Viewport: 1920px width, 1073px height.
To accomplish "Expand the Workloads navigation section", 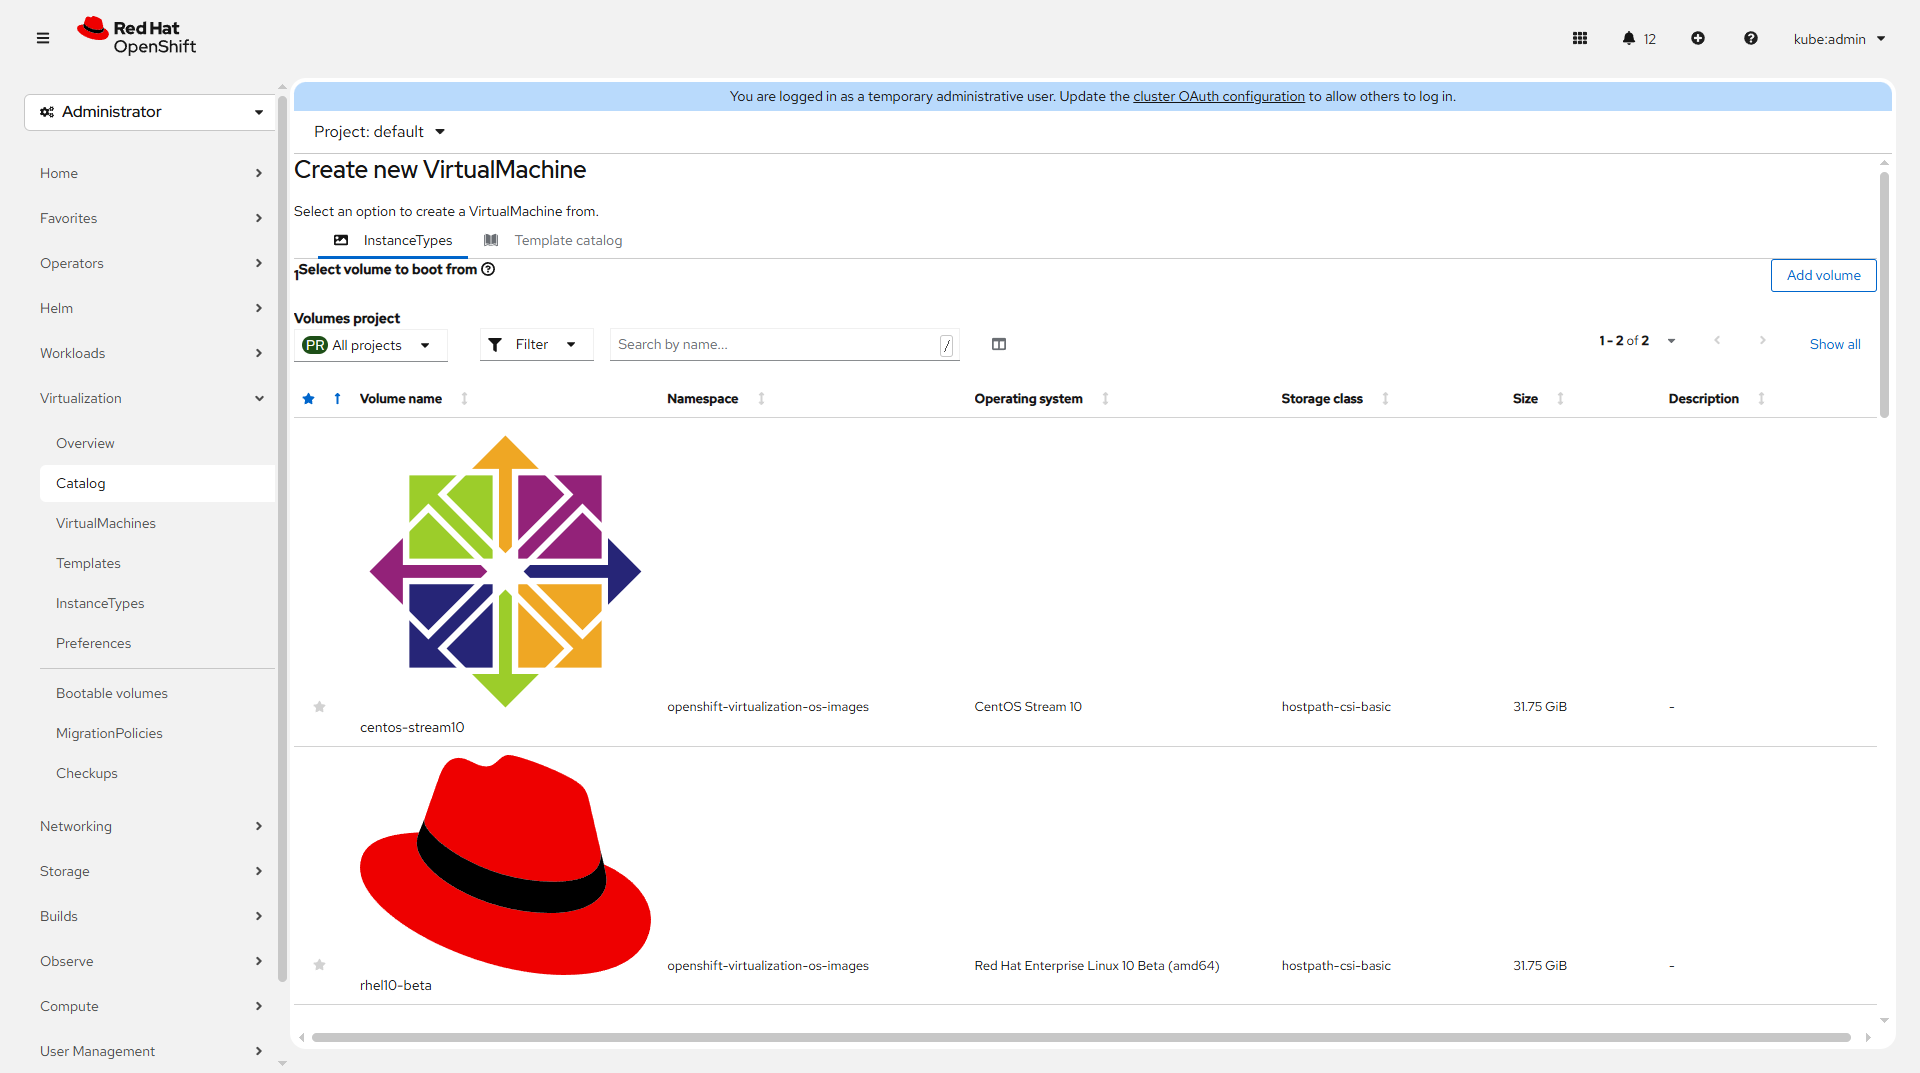I will 150,353.
